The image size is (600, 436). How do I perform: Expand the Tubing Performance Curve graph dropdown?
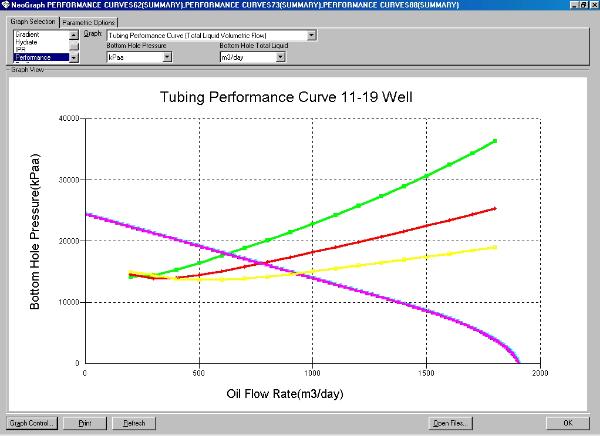click(312, 35)
